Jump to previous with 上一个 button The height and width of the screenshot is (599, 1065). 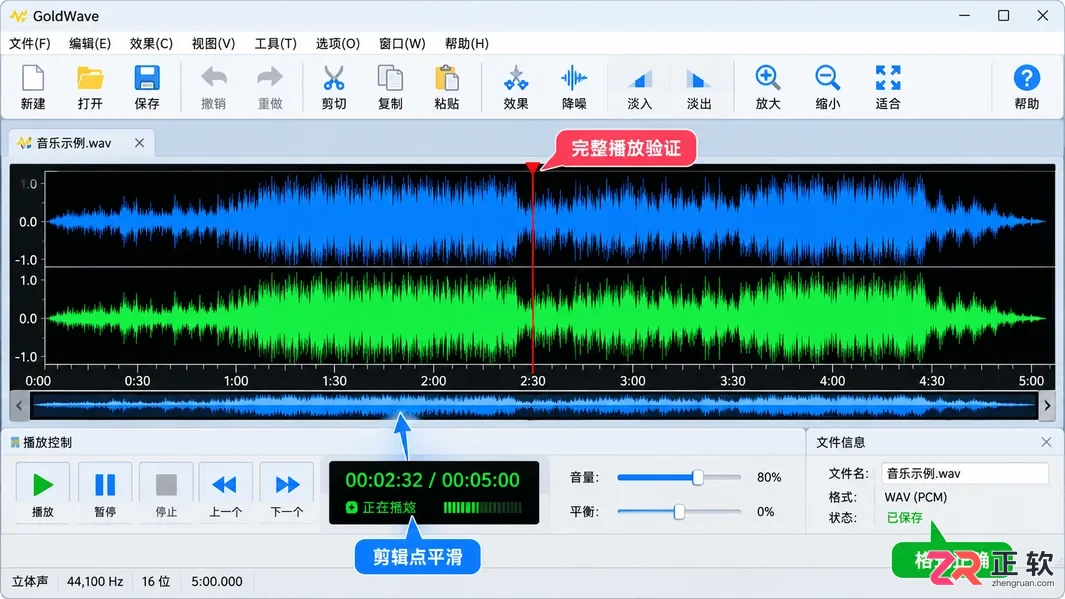tap(225, 492)
